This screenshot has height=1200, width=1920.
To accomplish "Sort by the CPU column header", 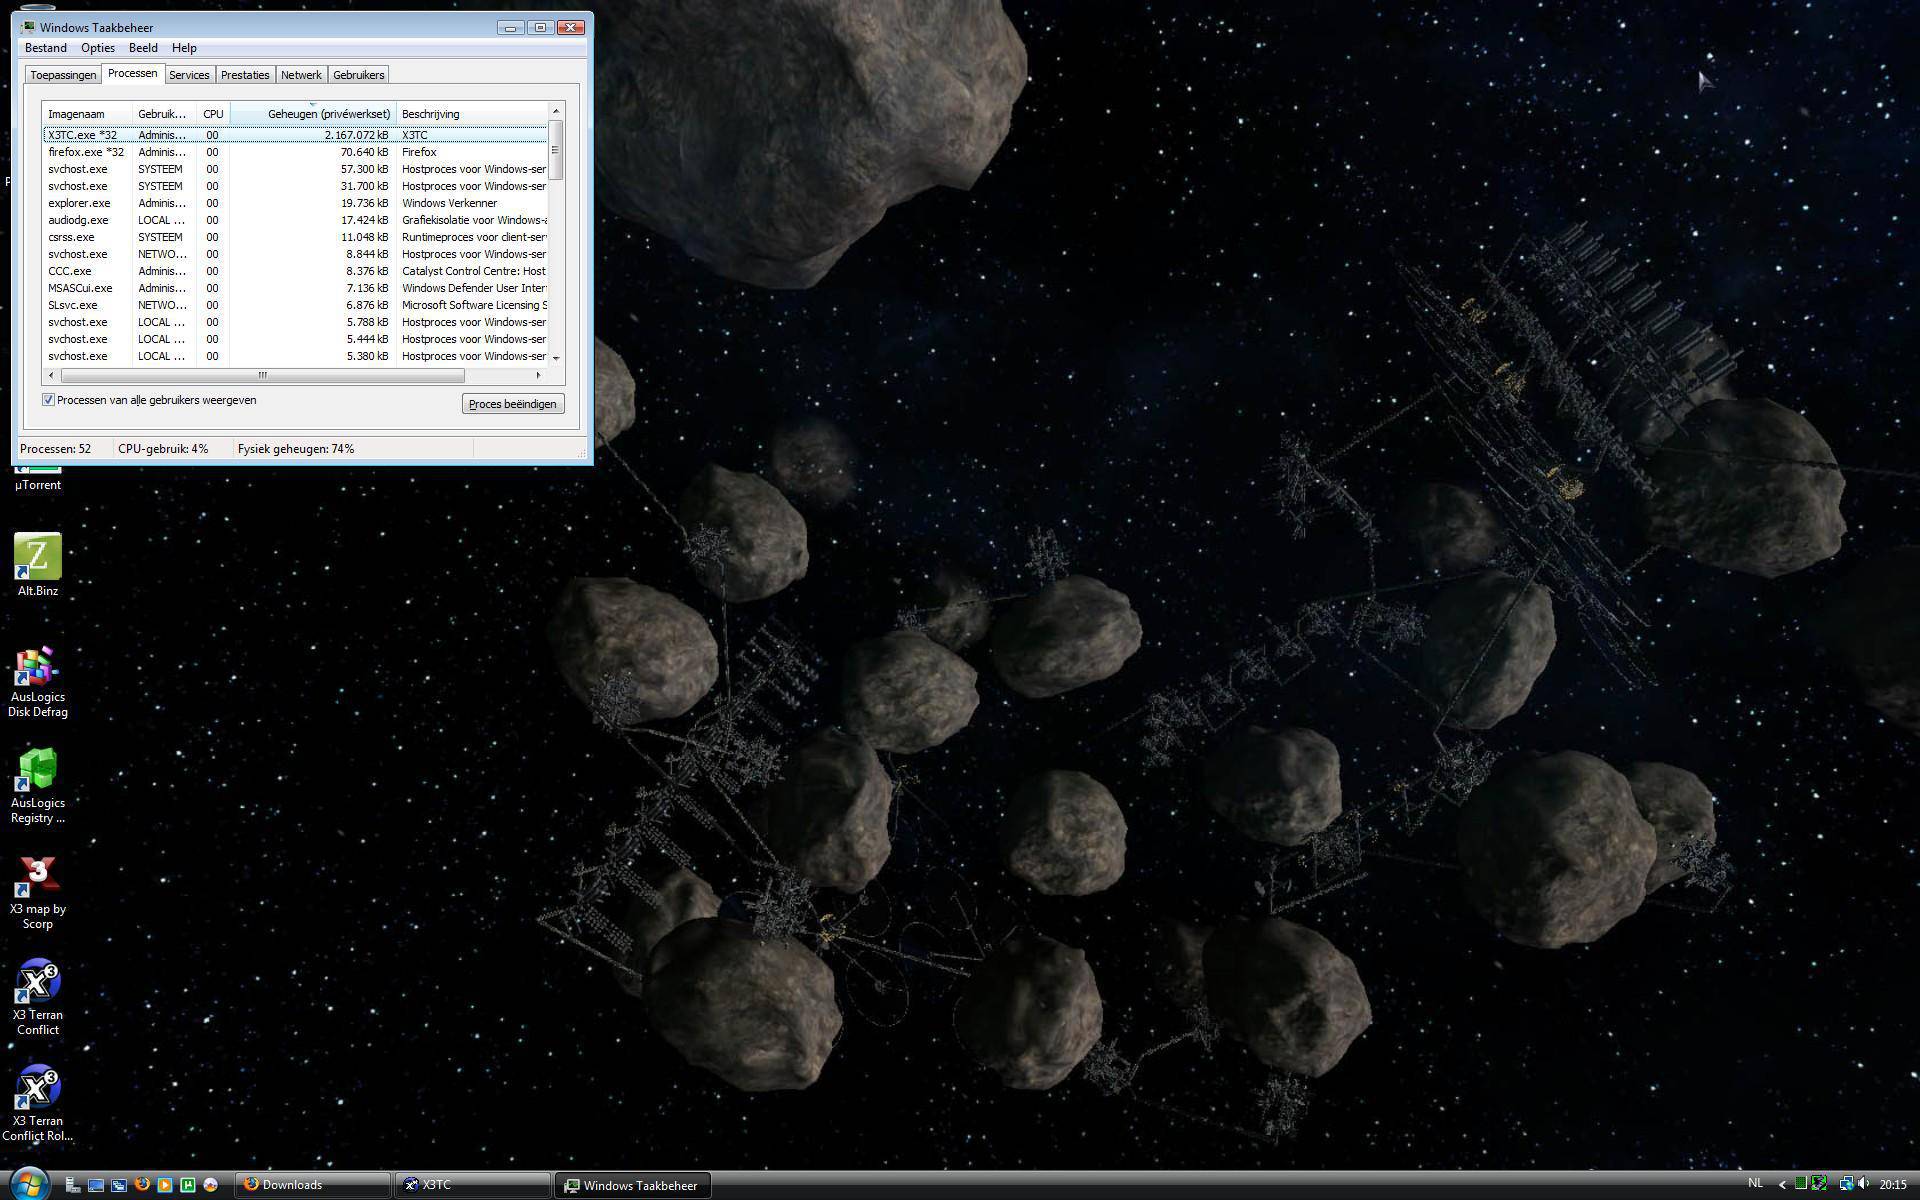I will click(x=213, y=114).
